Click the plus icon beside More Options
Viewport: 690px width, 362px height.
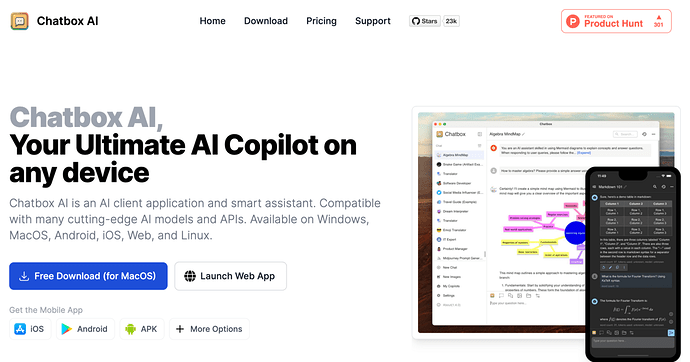click(180, 329)
